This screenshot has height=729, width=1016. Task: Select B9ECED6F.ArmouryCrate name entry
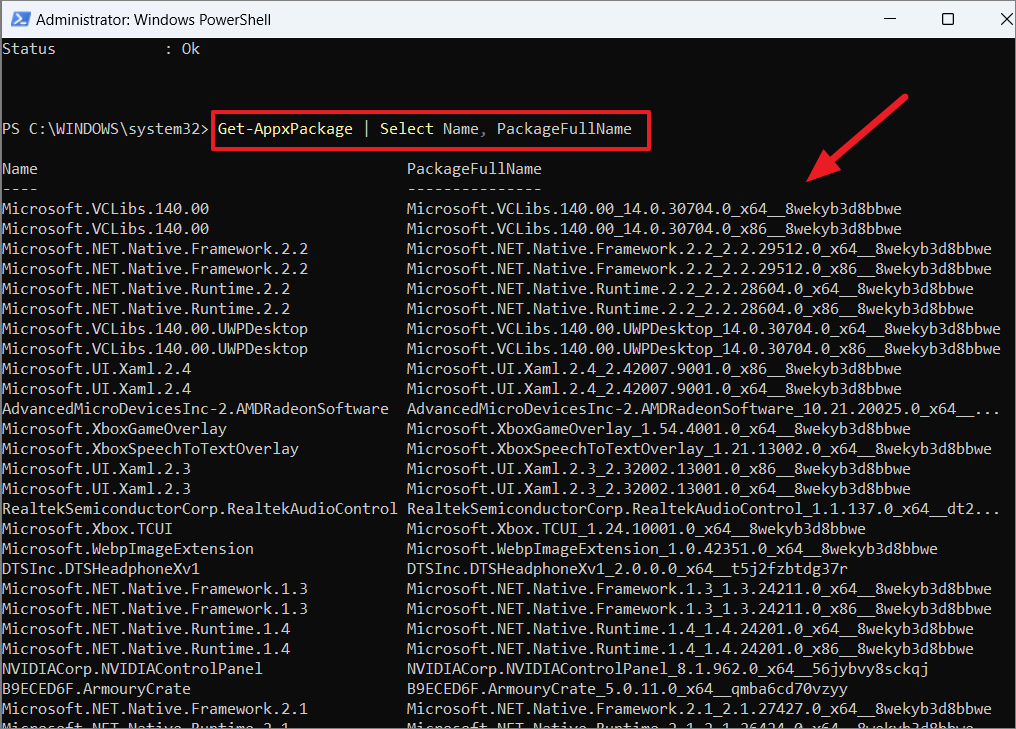coord(97,689)
